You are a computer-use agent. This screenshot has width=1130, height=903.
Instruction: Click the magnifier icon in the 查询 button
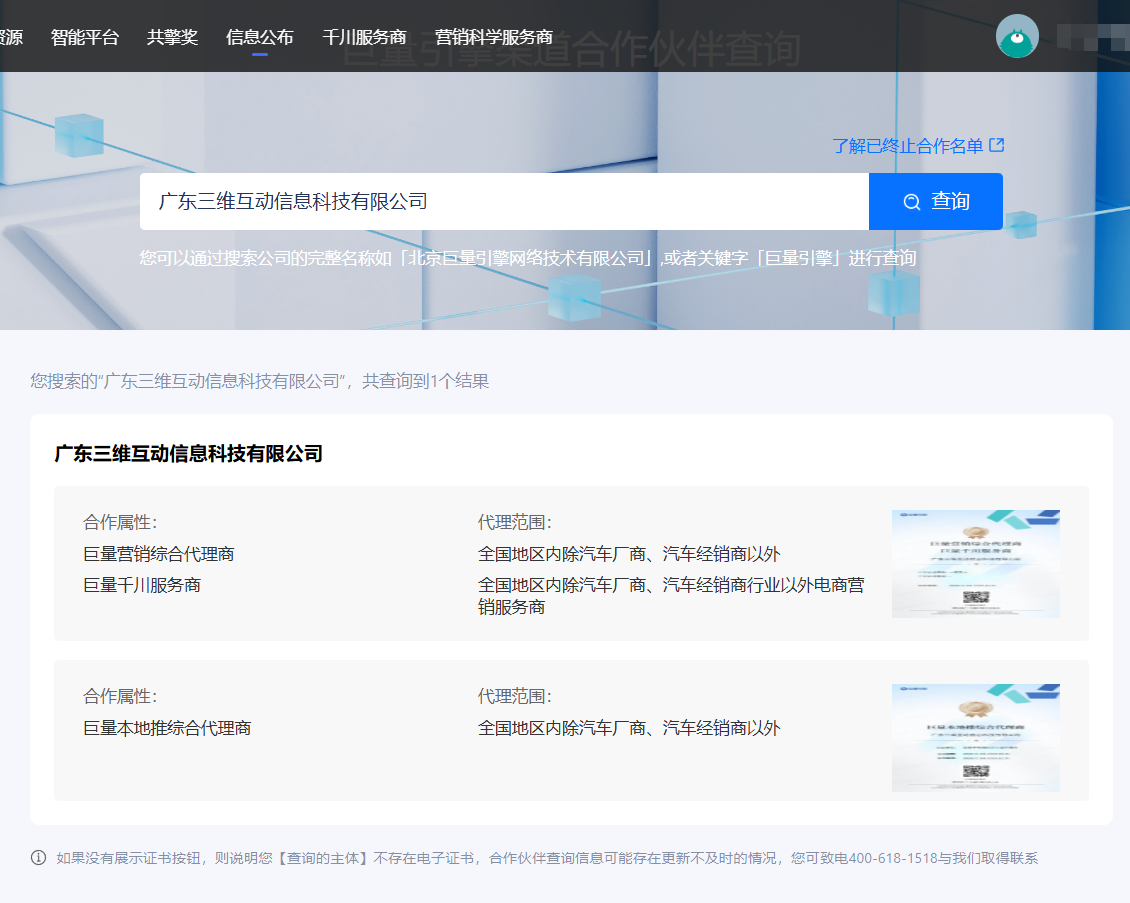point(911,202)
